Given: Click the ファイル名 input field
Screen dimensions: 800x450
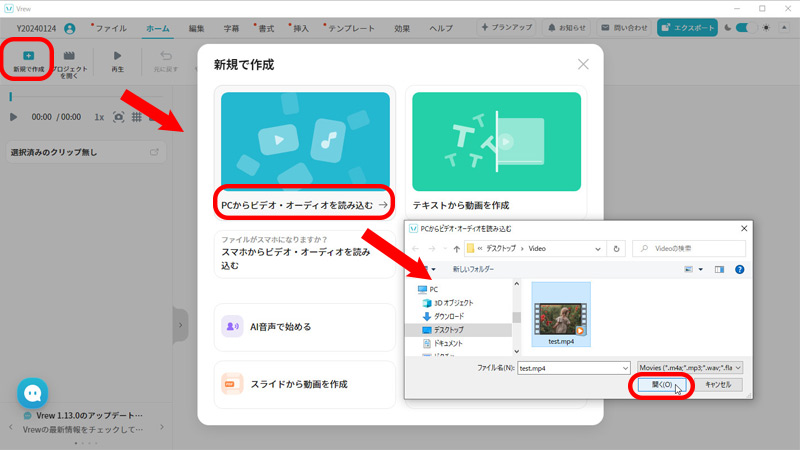Looking at the screenshot, I should click(569, 368).
